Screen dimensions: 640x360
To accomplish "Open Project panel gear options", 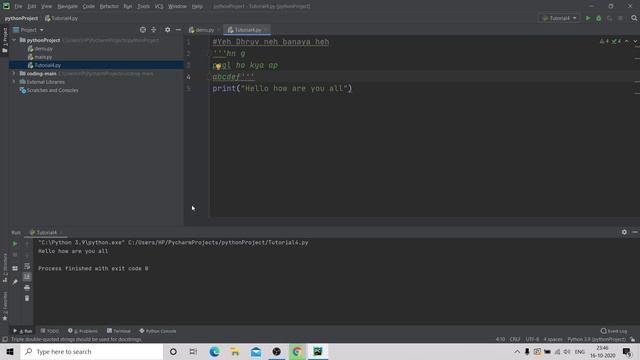I will [x=167, y=30].
